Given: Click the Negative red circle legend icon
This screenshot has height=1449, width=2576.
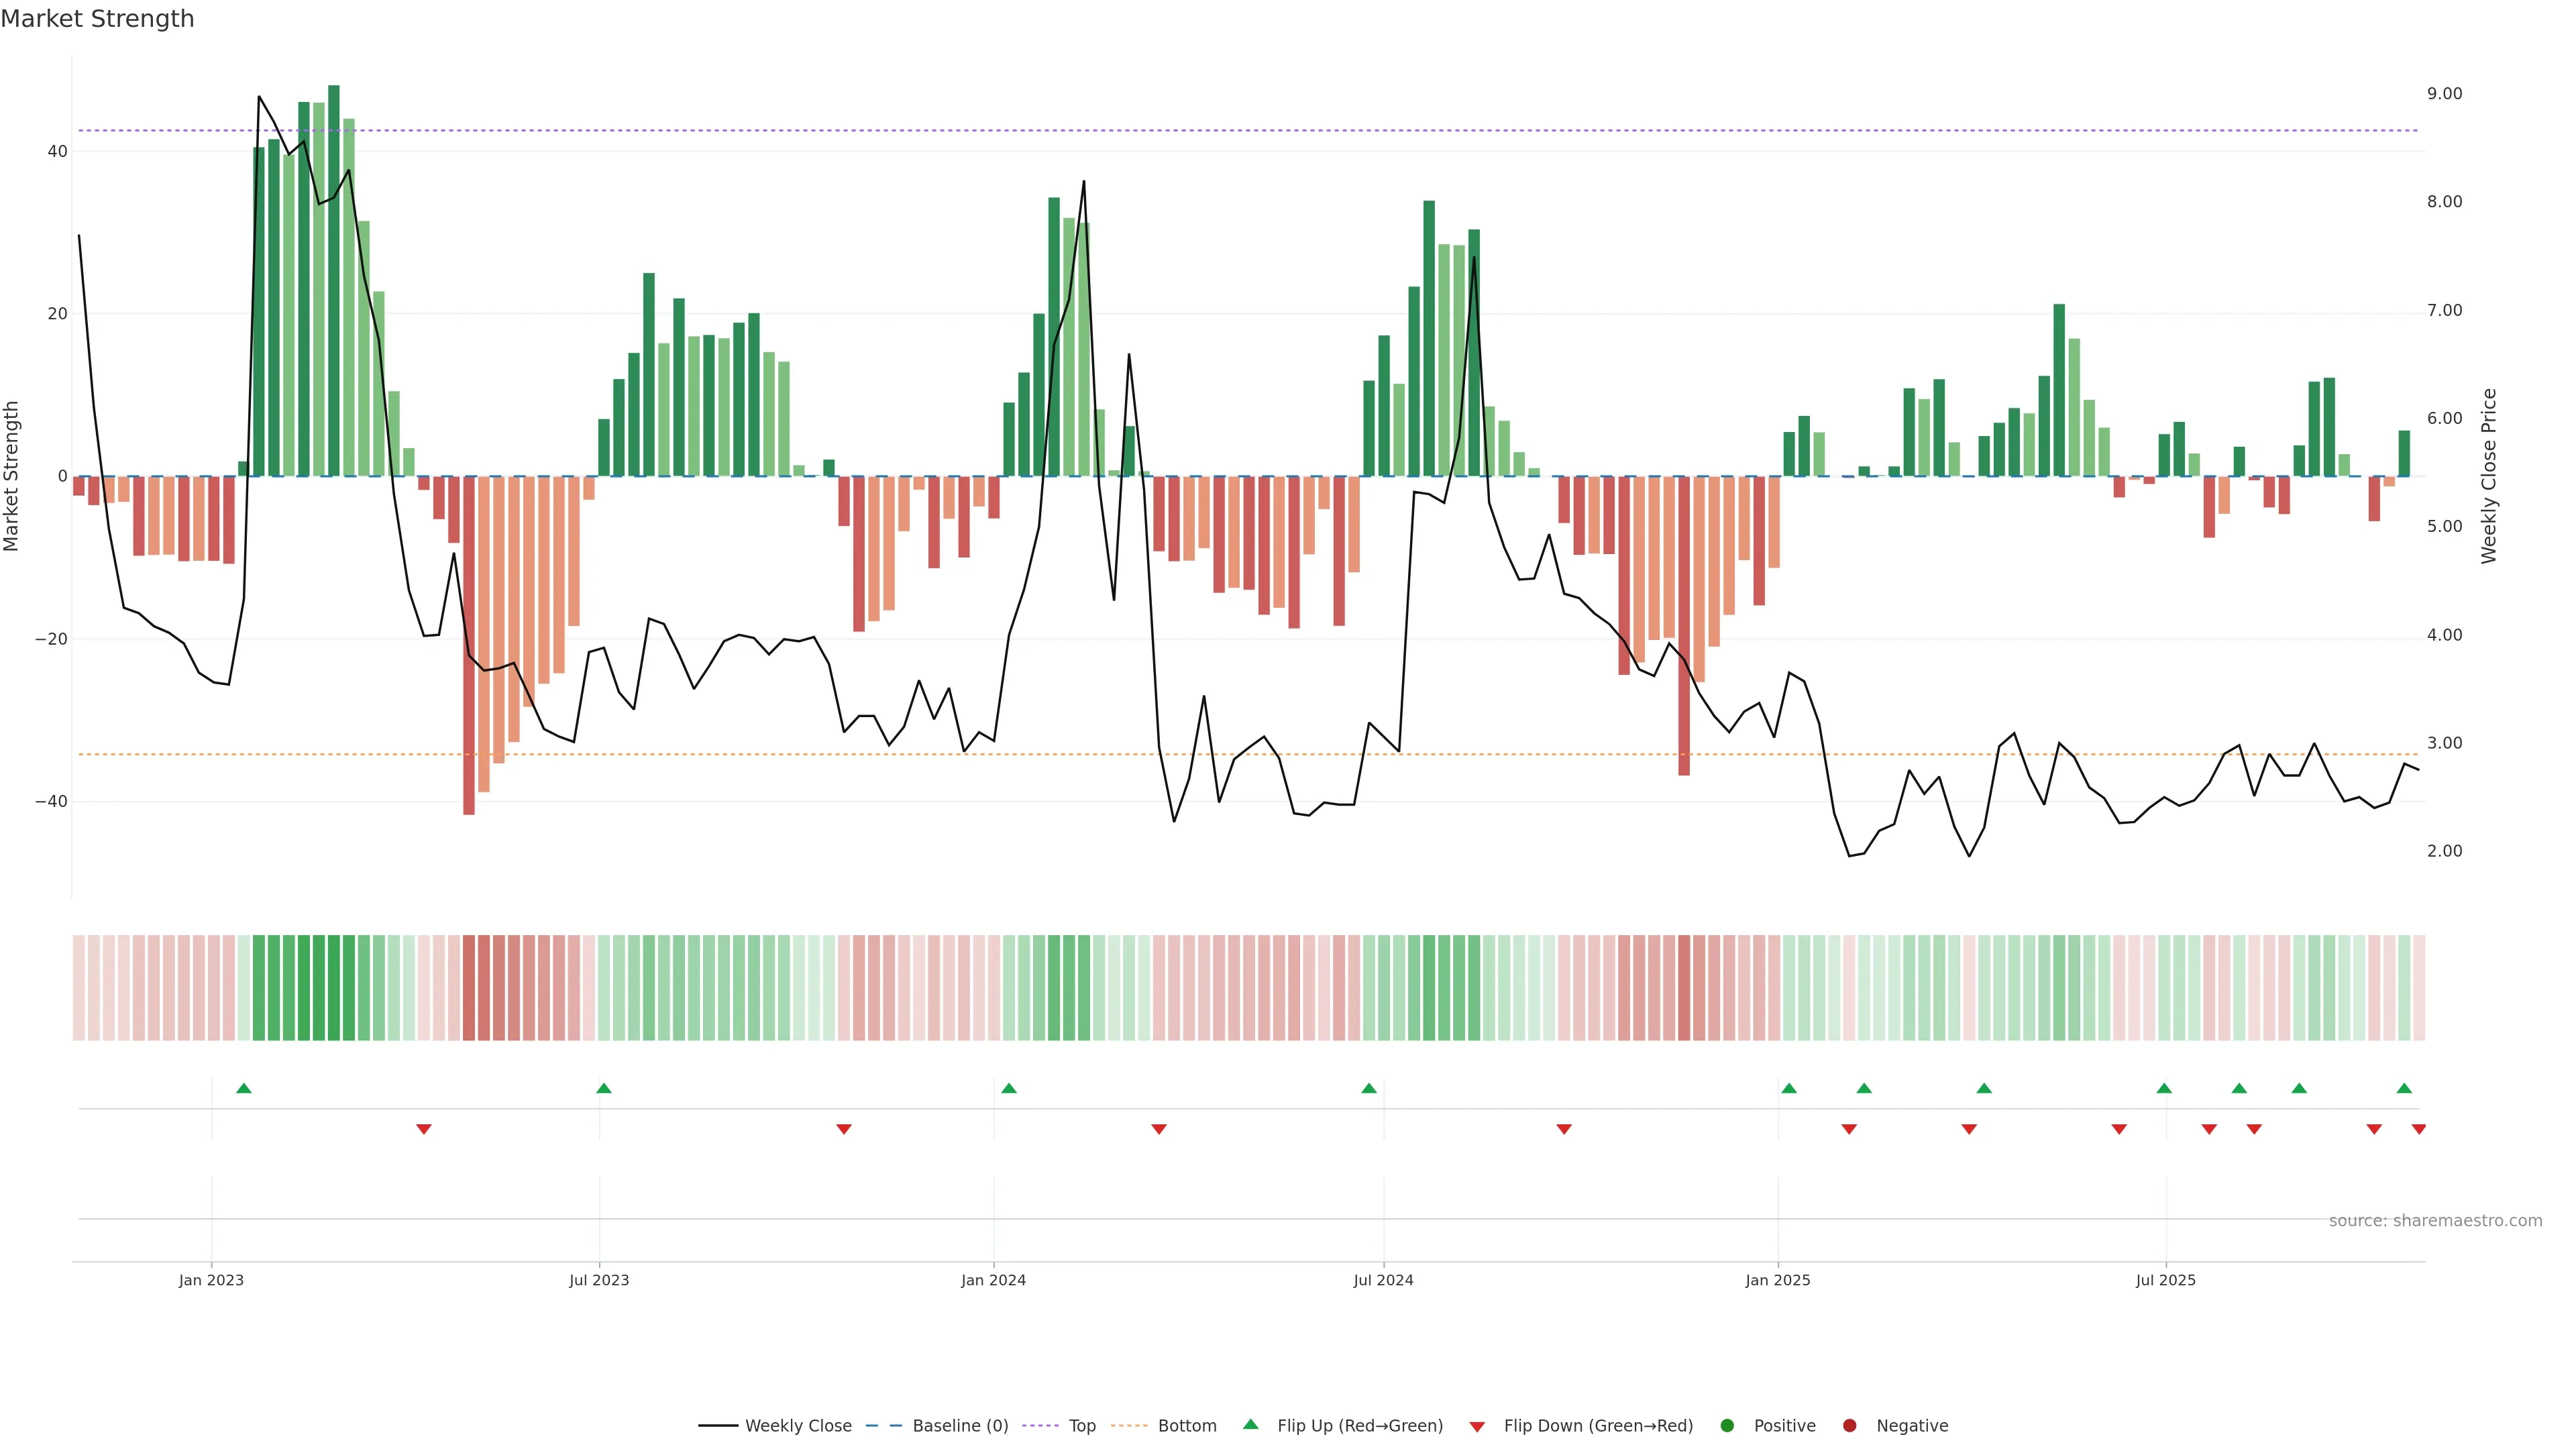Looking at the screenshot, I should point(1849,1426).
